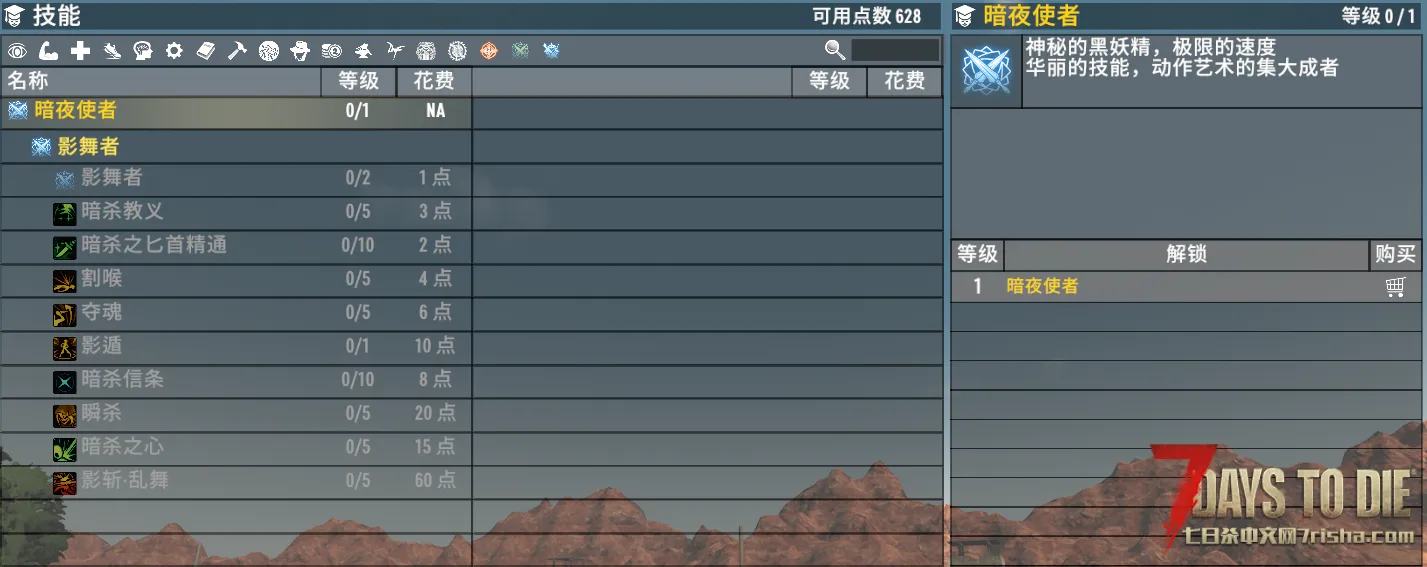
Task: Select the 割喉 skill entry
Action: pos(102,279)
